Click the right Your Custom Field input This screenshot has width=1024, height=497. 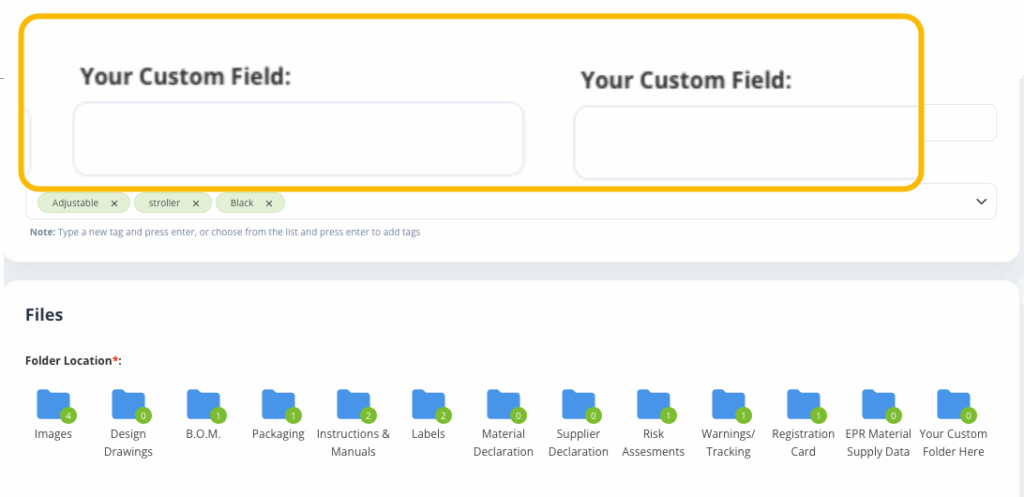(x=745, y=144)
